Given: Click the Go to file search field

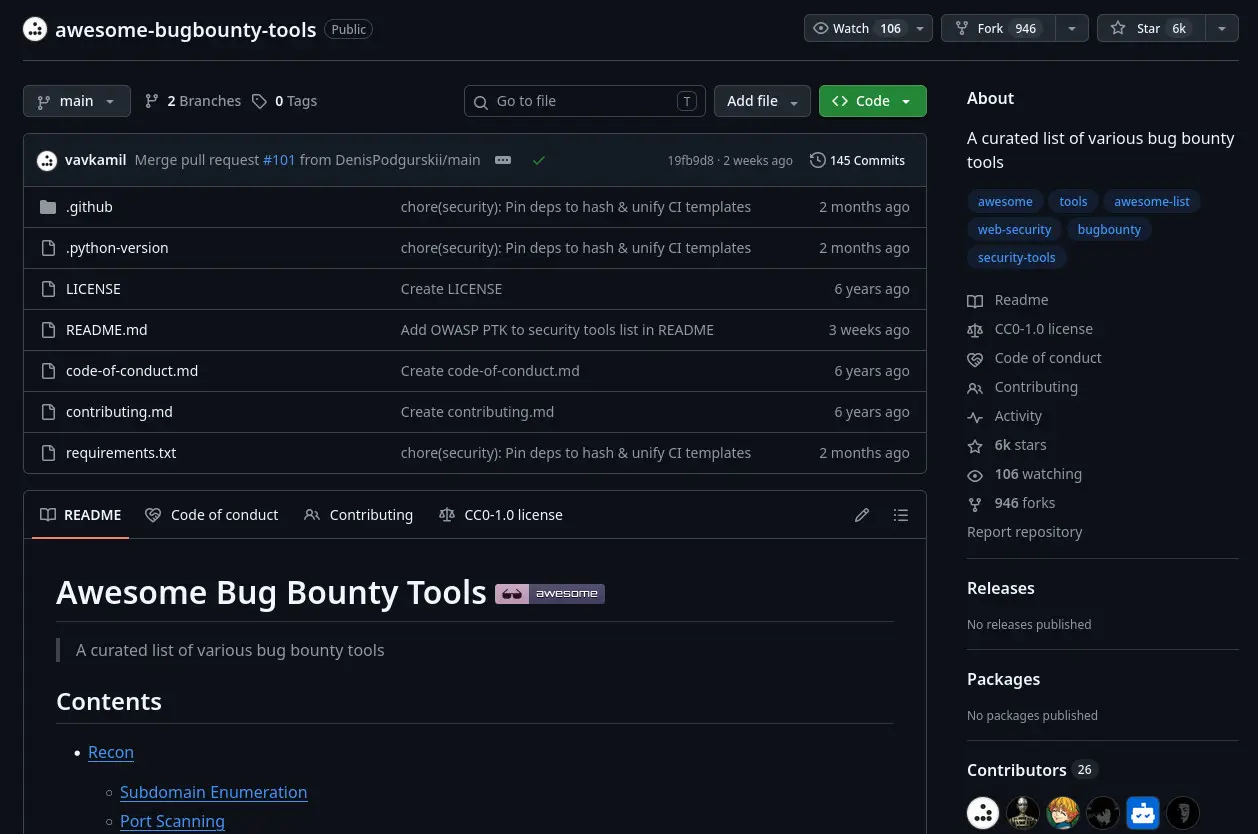Looking at the screenshot, I should click(x=585, y=101).
